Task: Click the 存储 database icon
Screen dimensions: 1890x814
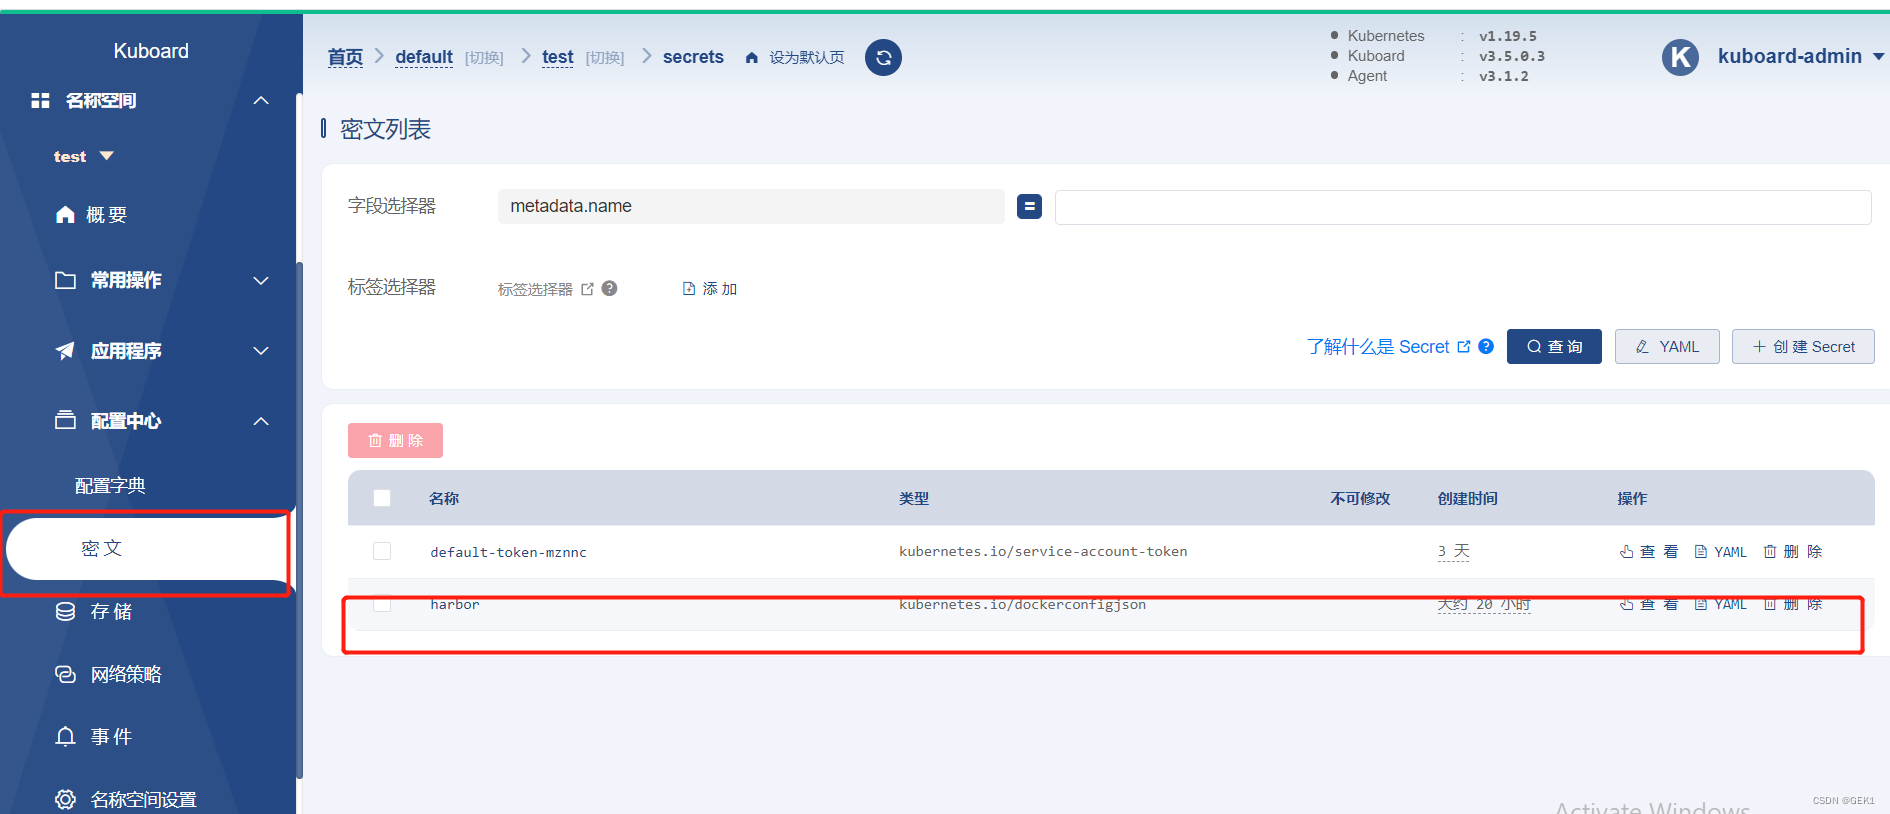Action: [x=65, y=611]
